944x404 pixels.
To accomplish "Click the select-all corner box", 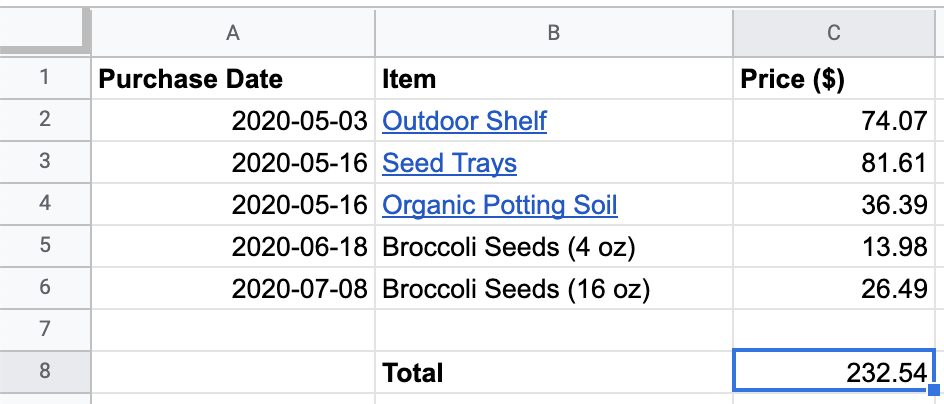I will click(x=45, y=33).
